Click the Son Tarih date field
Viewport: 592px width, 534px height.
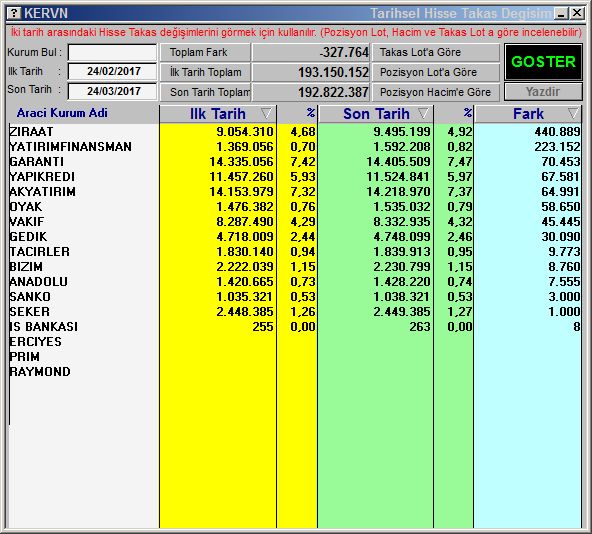112,91
